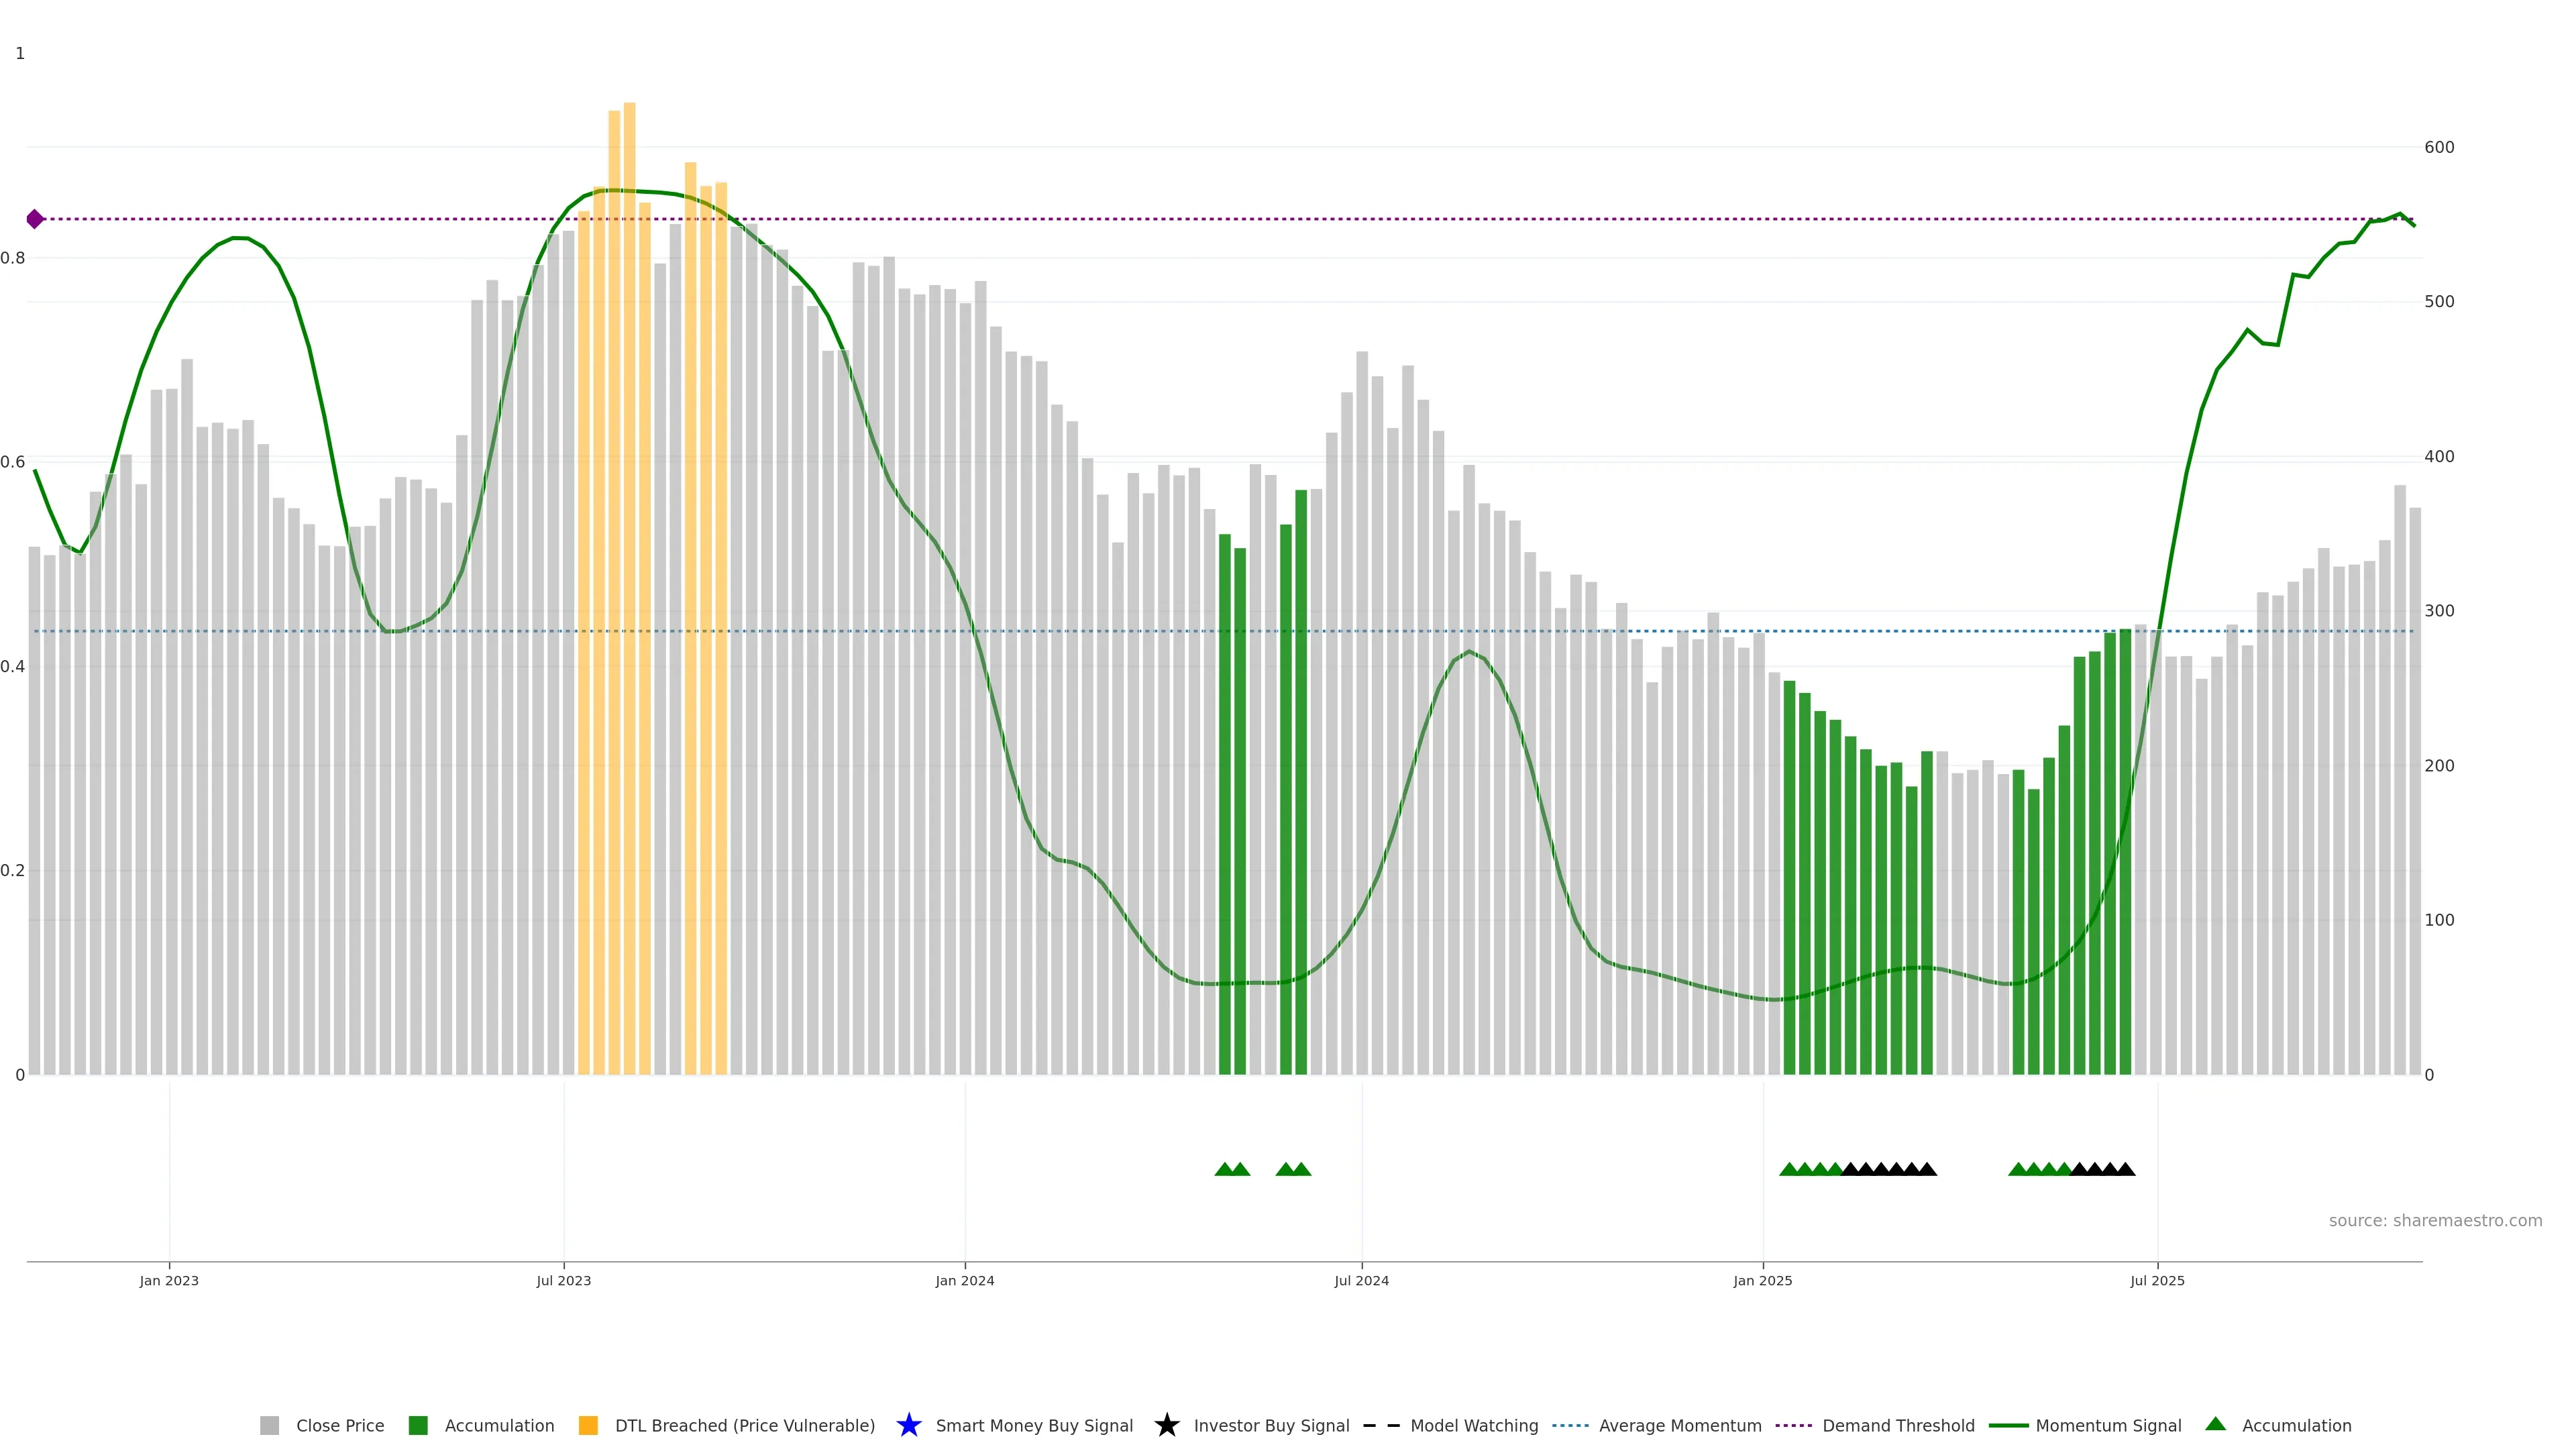Click the blue Smart Money Buy Signal star
The image size is (2576, 1449).
[x=908, y=1425]
